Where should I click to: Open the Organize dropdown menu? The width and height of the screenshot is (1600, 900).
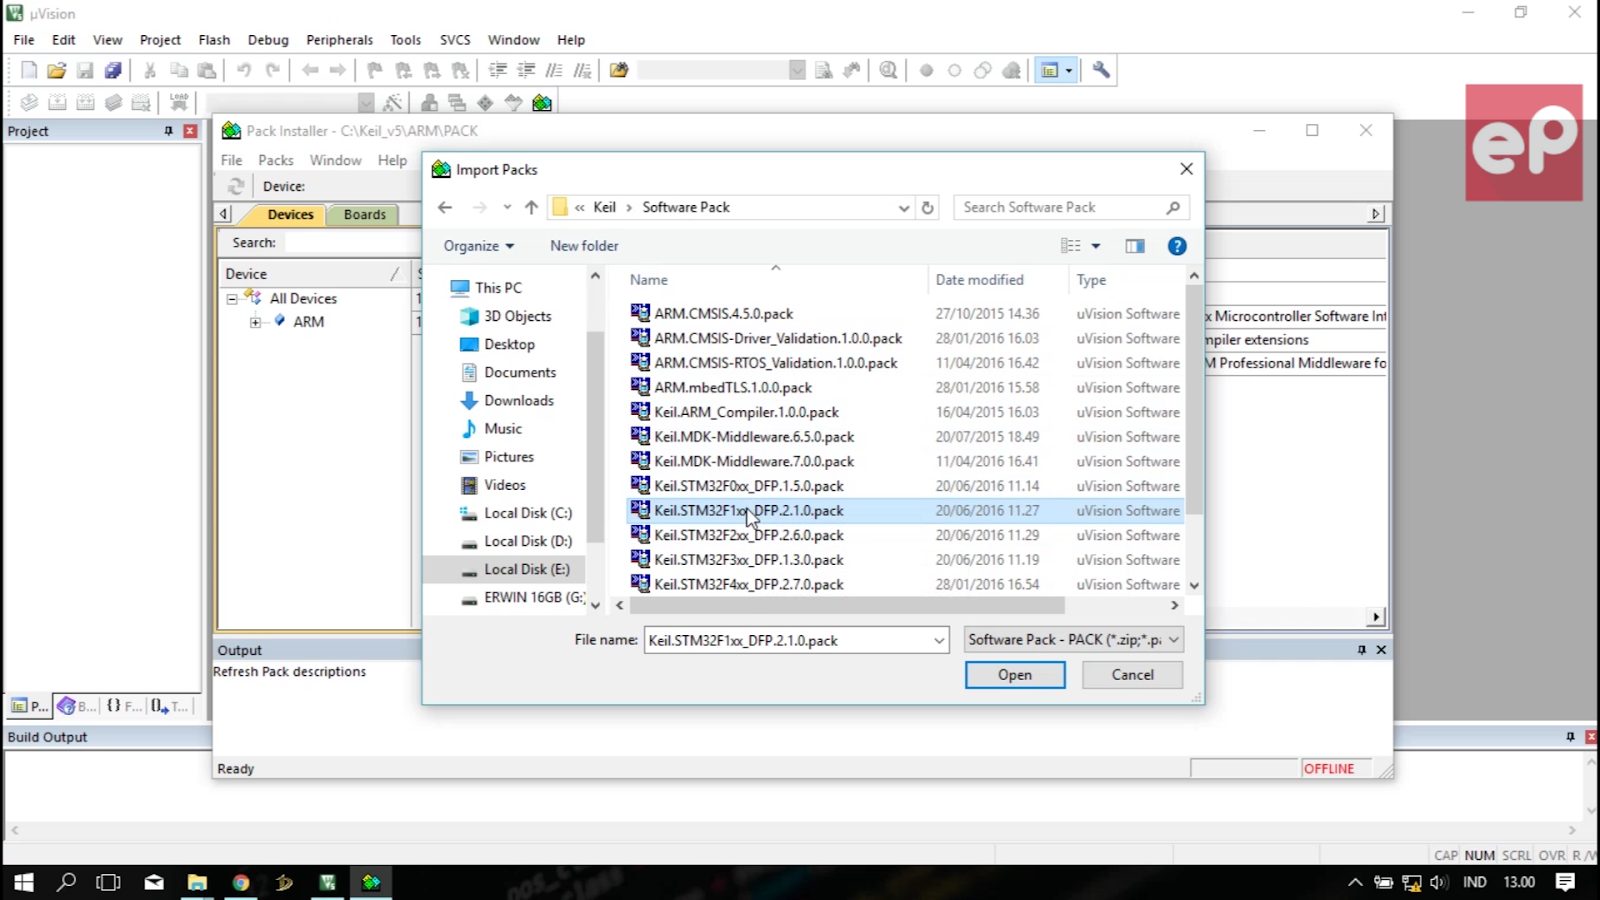pos(478,246)
